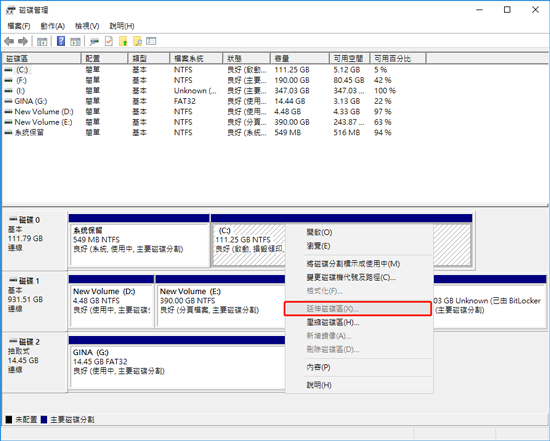
Task: Open the 說明(H) menu in menu bar
Action: pyautogui.click(x=122, y=26)
